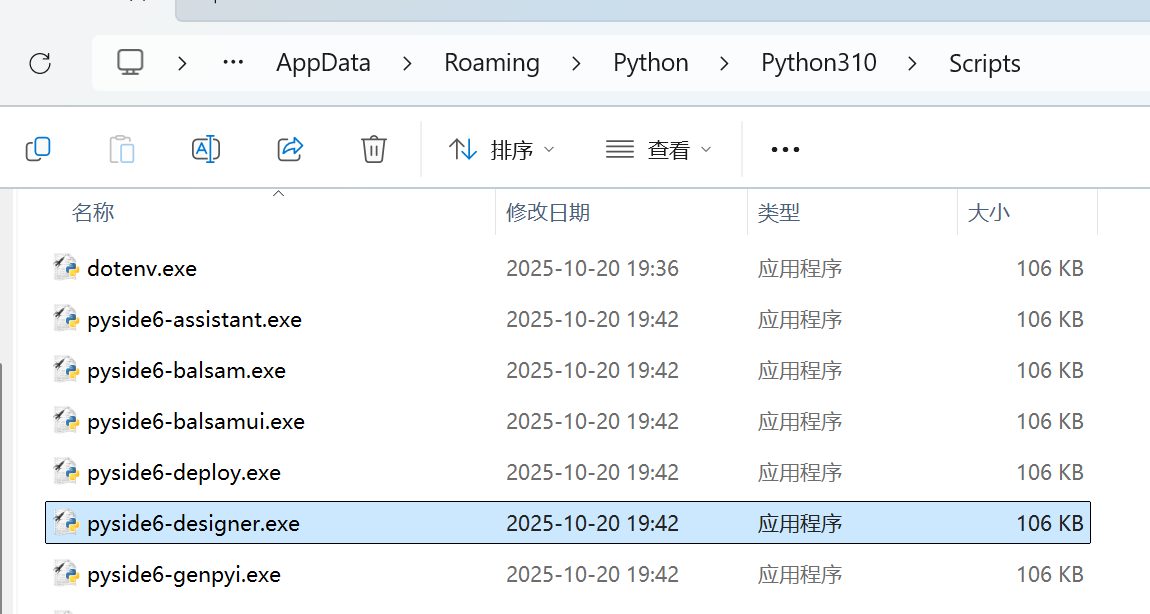Open the See more toolbar options
Viewport: 1150px width, 614px height.
tap(785, 150)
